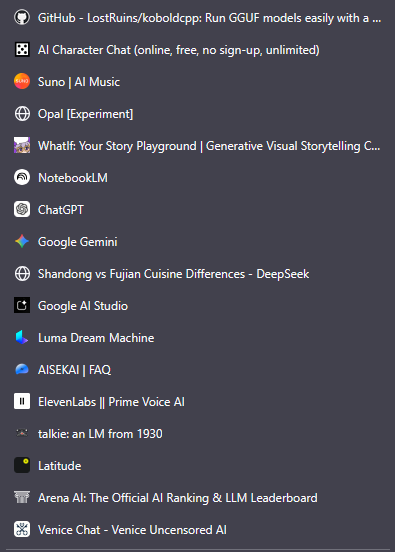
Task: Open the Google Gemini bookmark
Action: click(x=198, y=242)
